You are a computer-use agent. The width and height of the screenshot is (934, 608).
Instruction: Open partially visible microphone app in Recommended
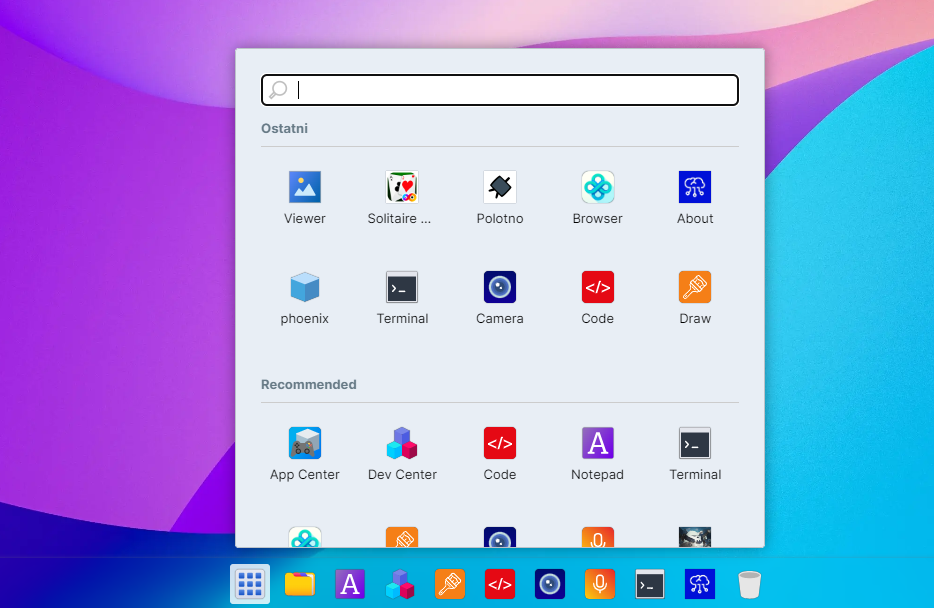click(597, 537)
